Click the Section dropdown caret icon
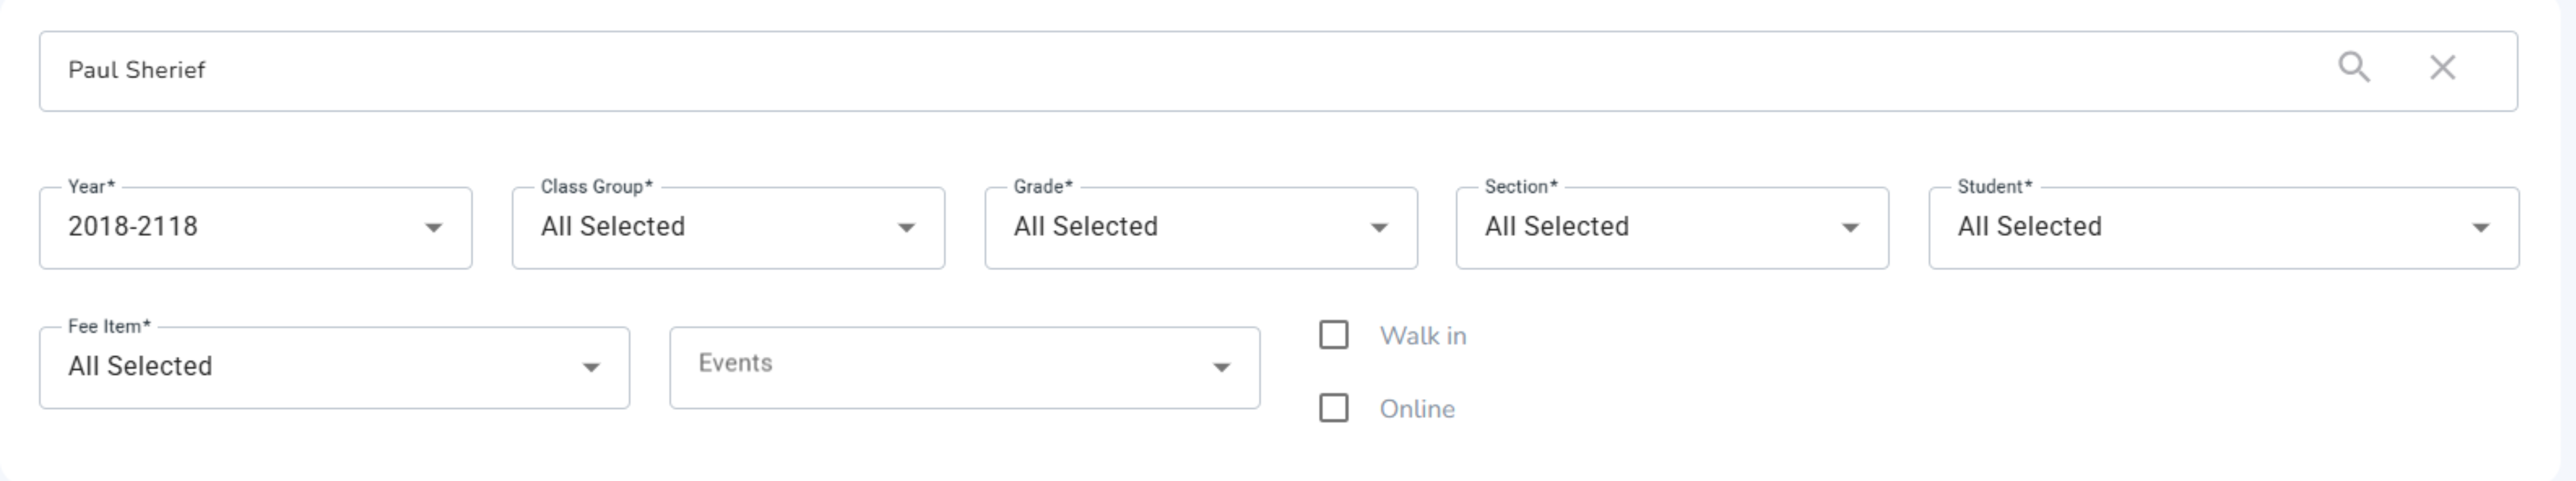This screenshot has width=2576, height=481. click(x=1850, y=228)
